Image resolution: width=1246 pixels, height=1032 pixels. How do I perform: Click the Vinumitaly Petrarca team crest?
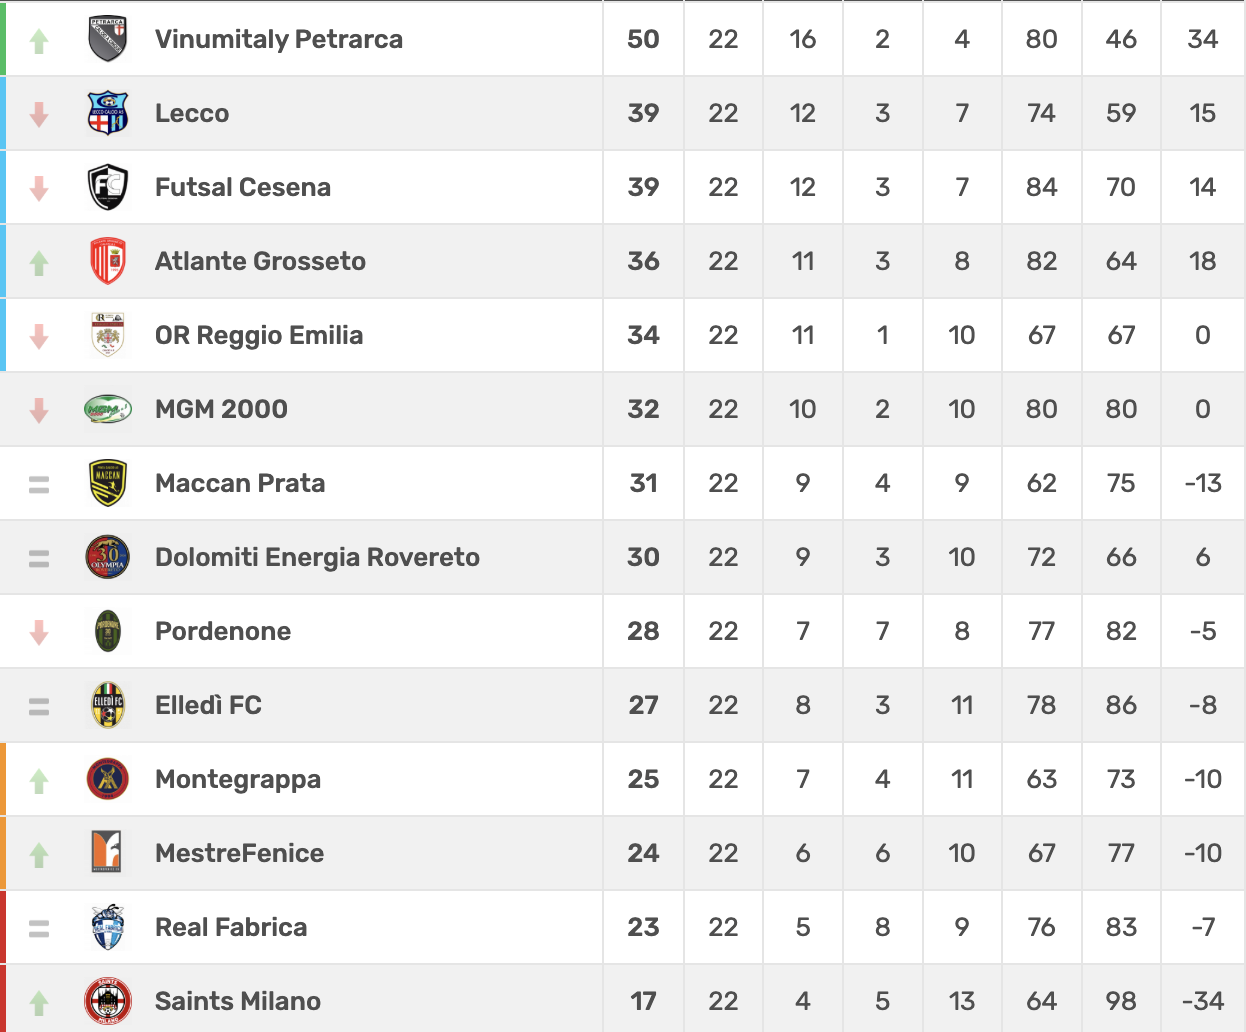(x=108, y=39)
